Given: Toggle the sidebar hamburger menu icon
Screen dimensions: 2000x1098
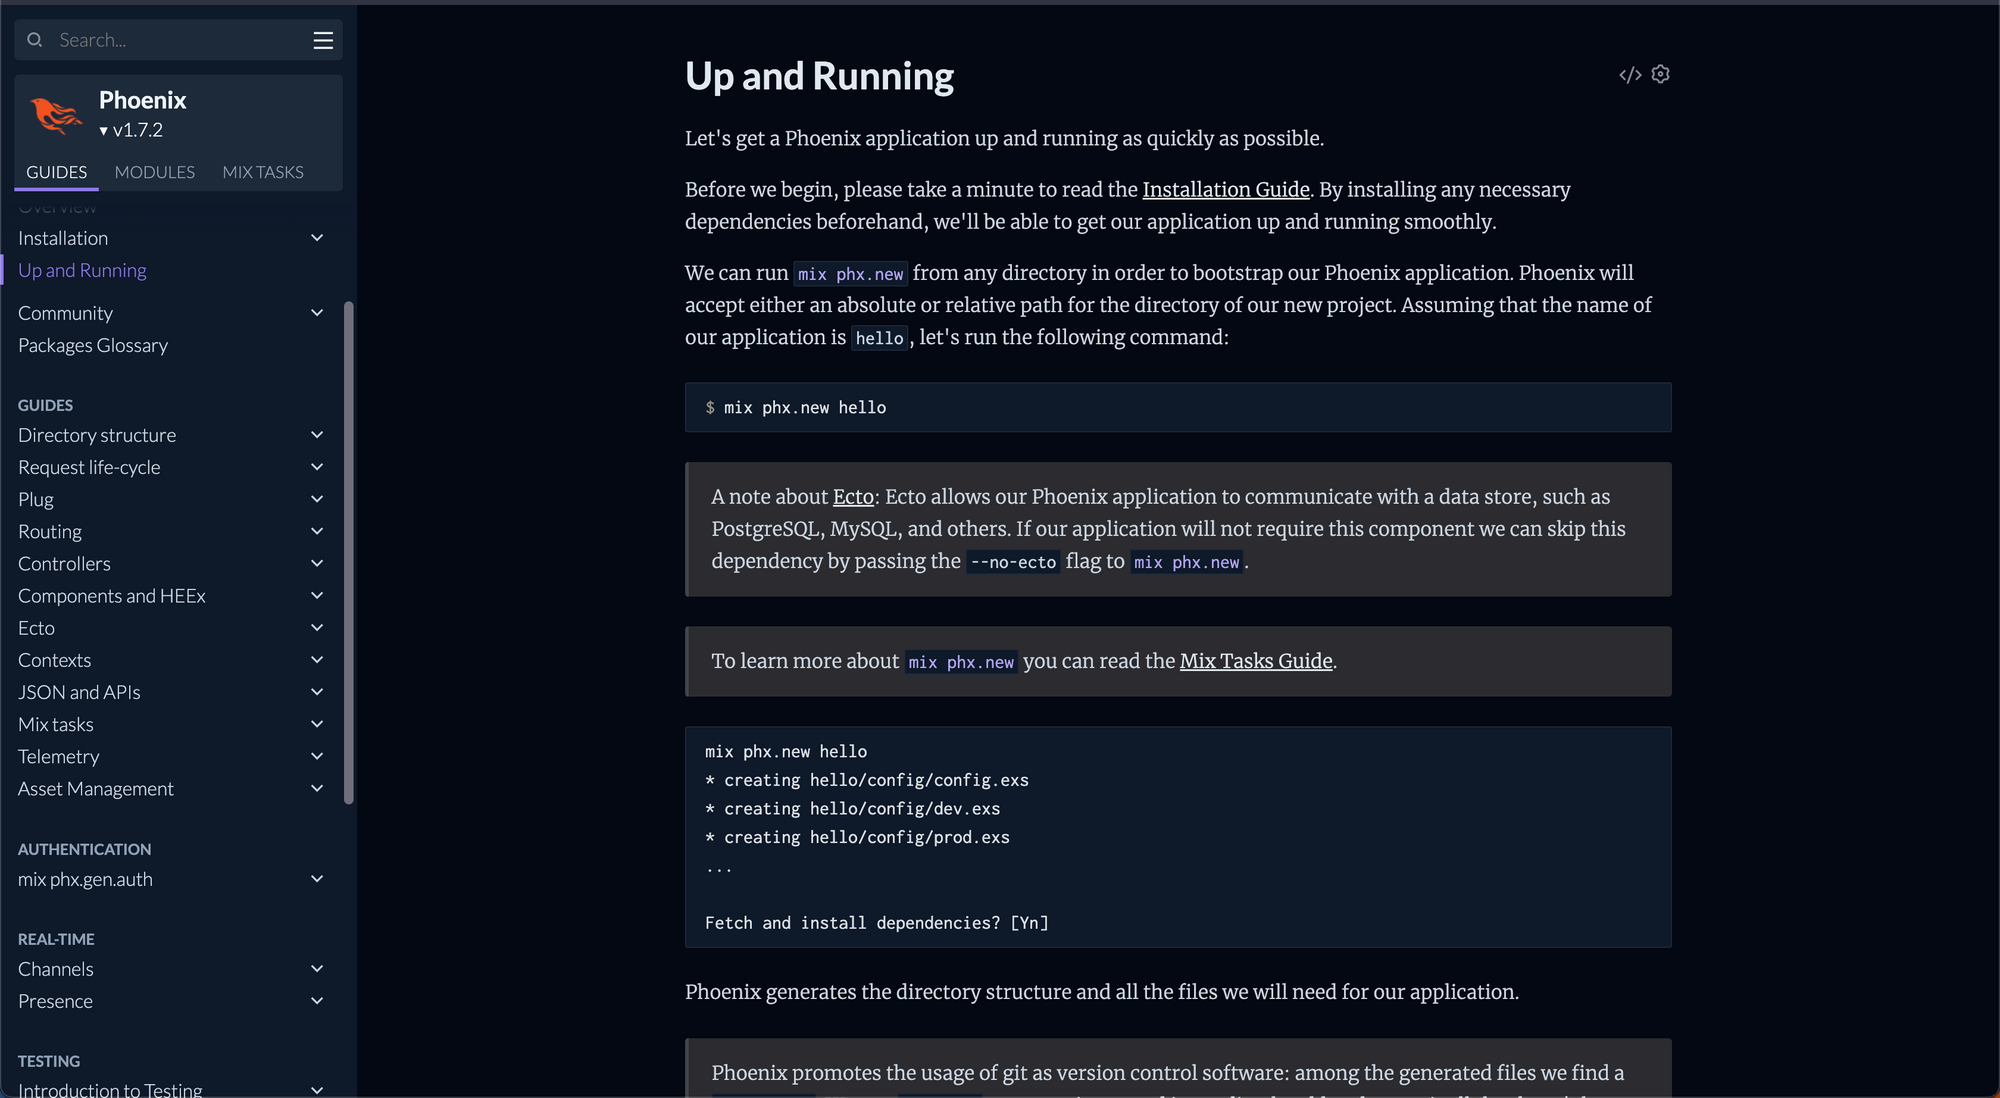Looking at the screenshot, I should [322, 40].
